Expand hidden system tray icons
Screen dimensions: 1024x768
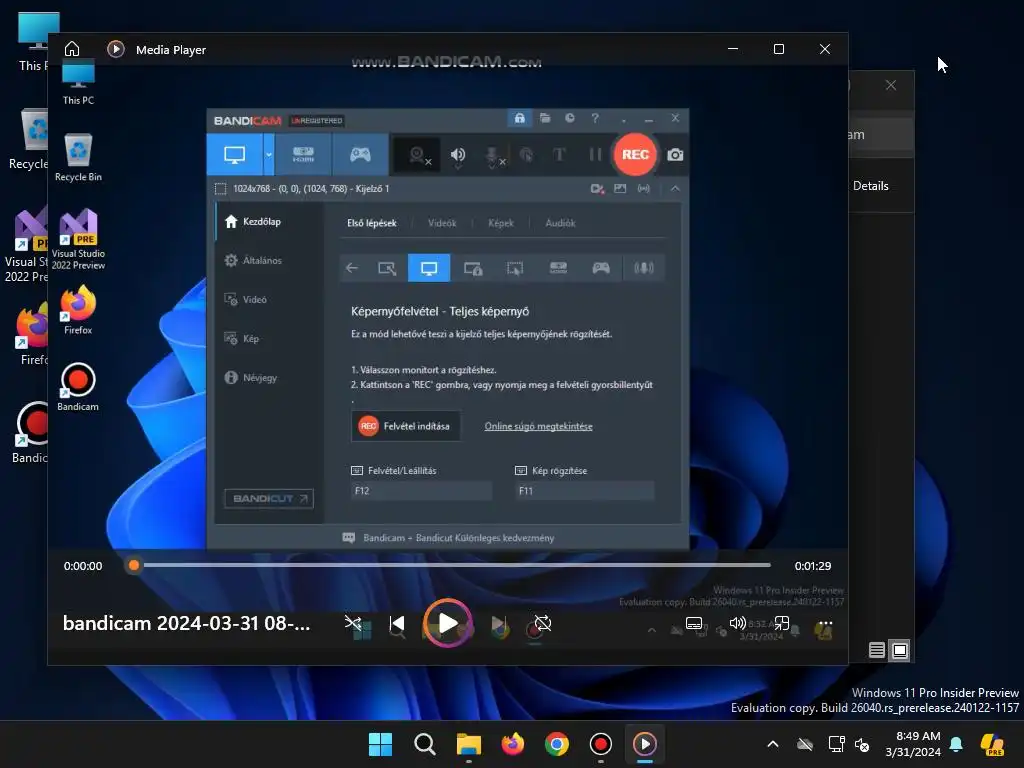773,744
